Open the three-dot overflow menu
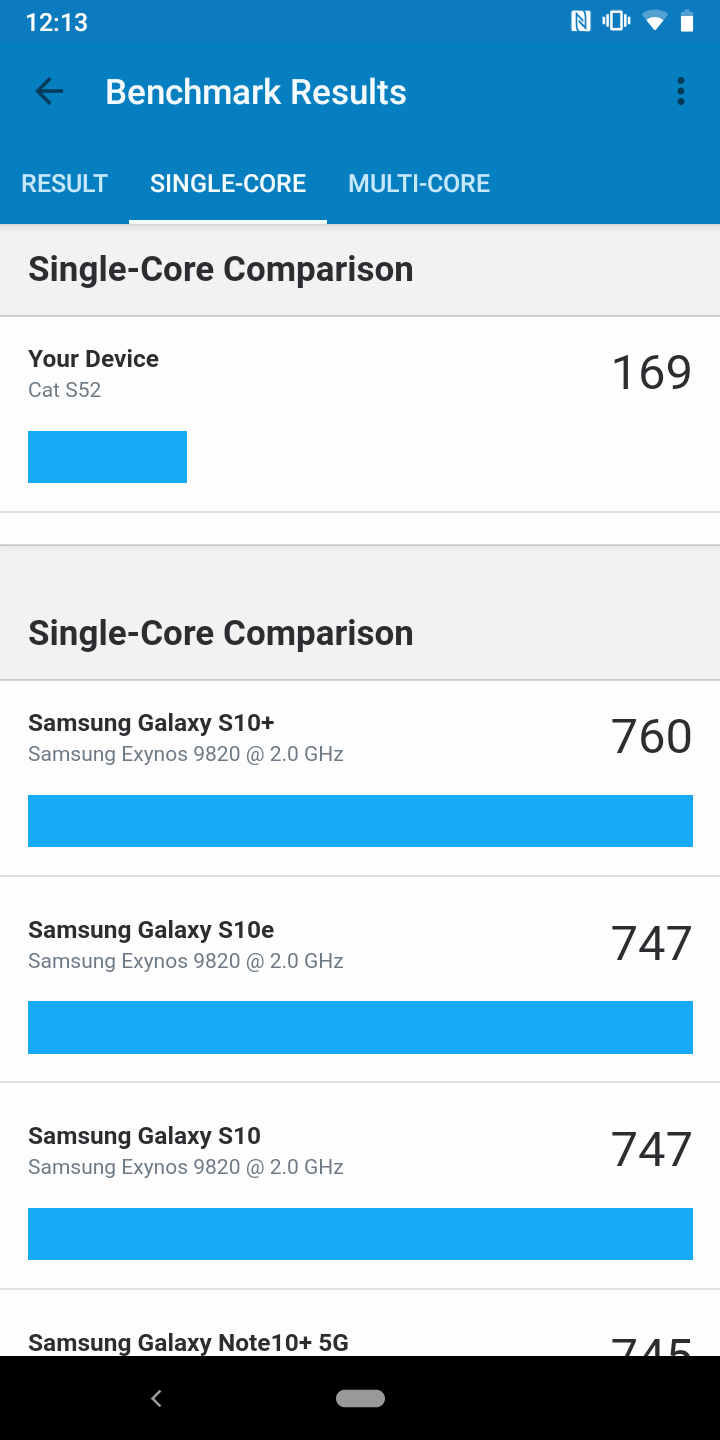 (681, 92)
